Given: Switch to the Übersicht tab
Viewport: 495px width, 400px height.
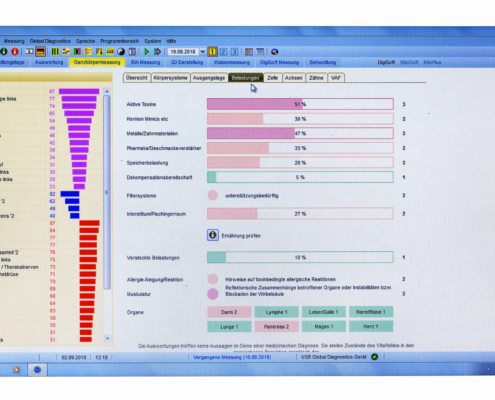Looking at the screenshot, I should tap(137, 78).
